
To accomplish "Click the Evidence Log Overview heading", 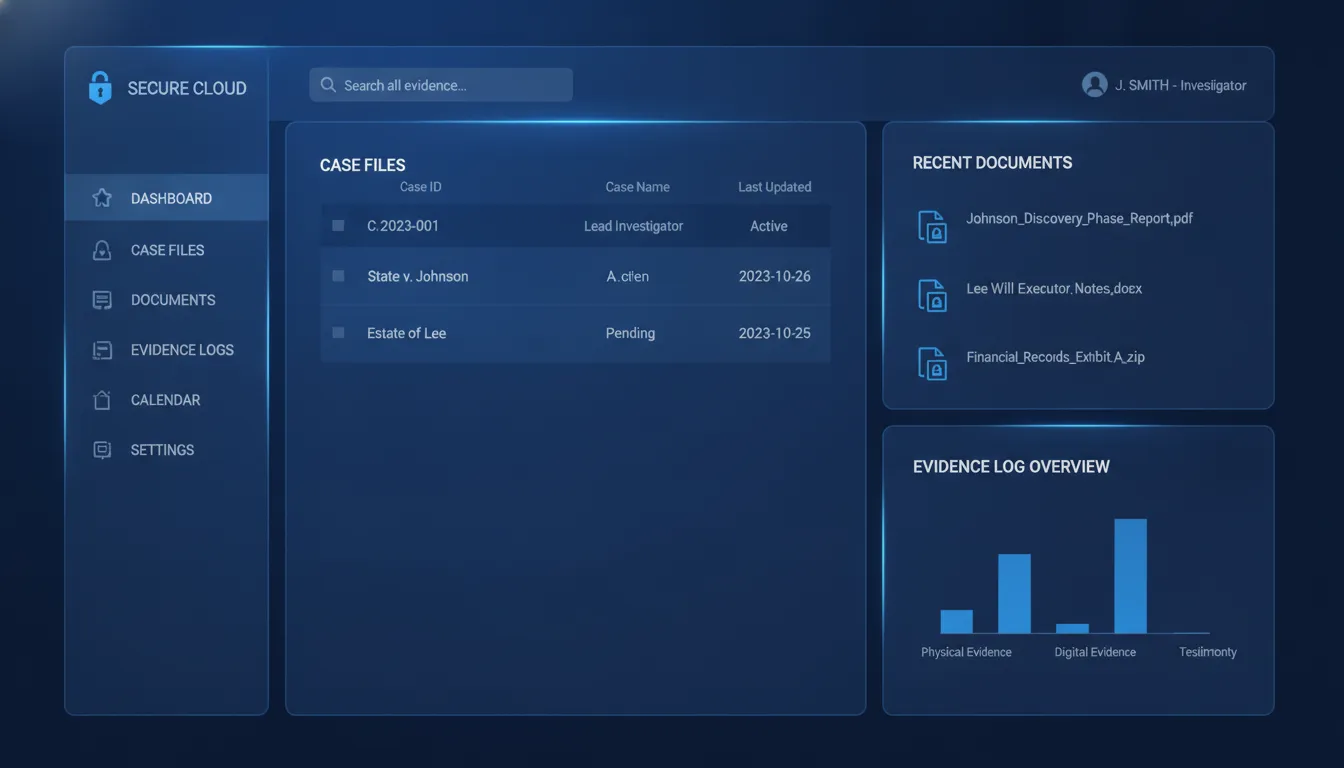I will (x=1011, y=466).
